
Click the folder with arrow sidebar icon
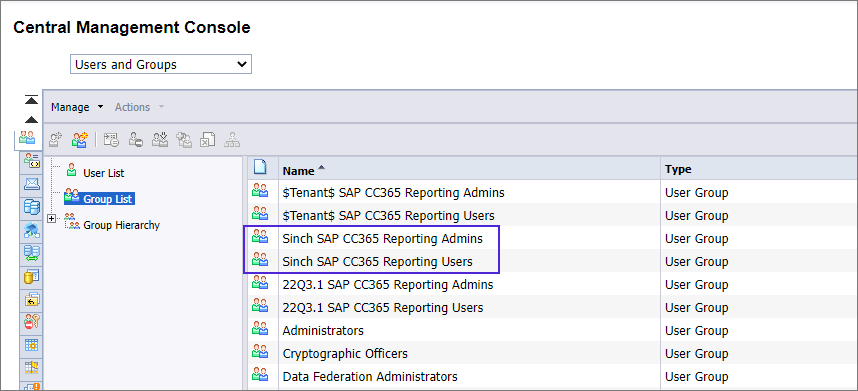click(32, 300)
